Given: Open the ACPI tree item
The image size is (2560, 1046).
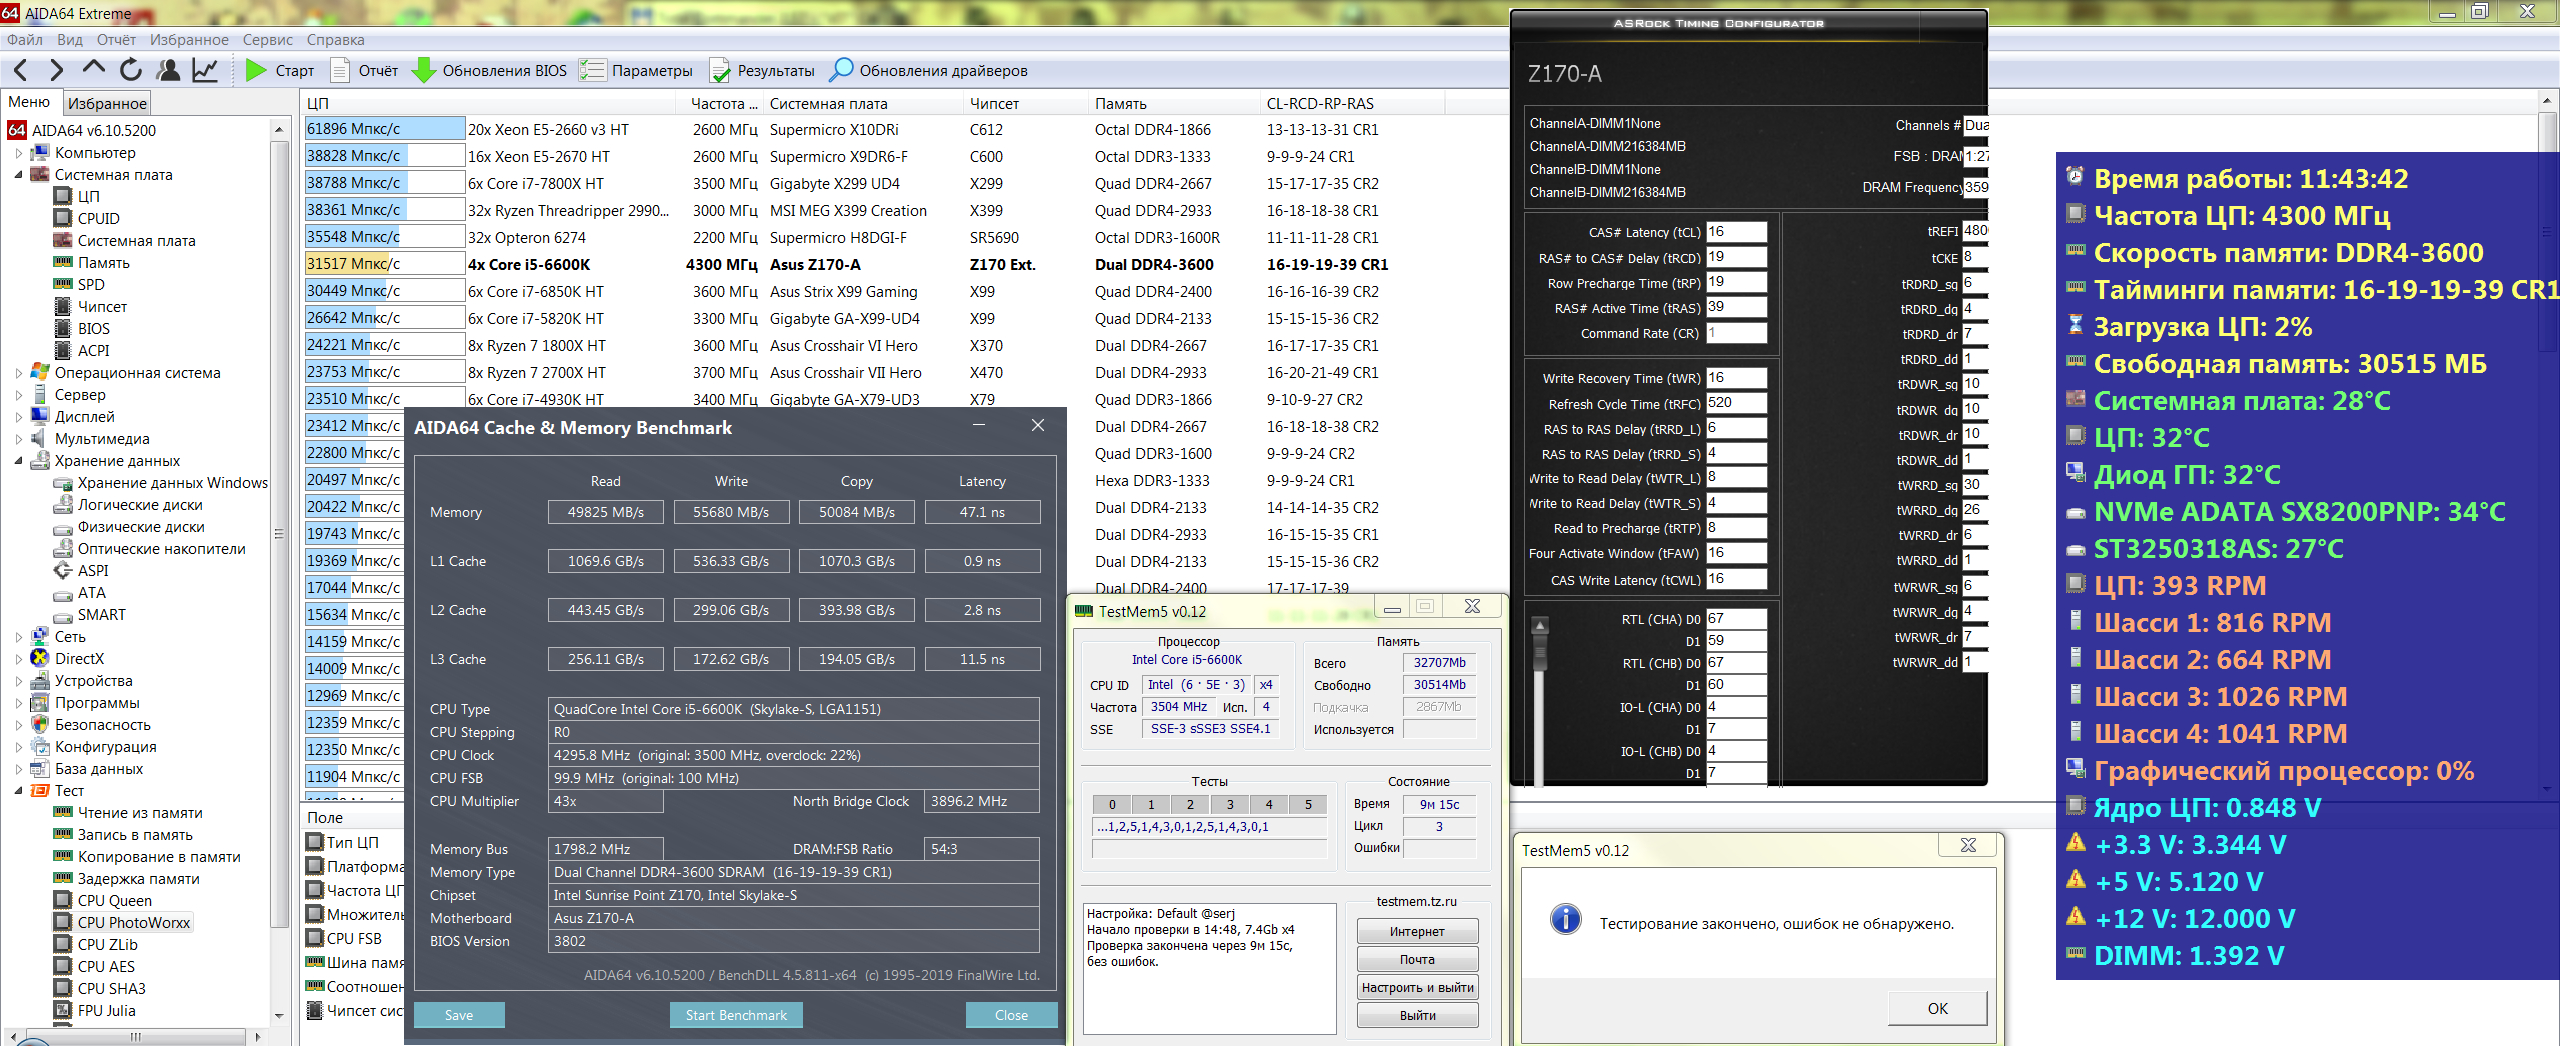Looking at the screenshot, I should coord(94,351).
